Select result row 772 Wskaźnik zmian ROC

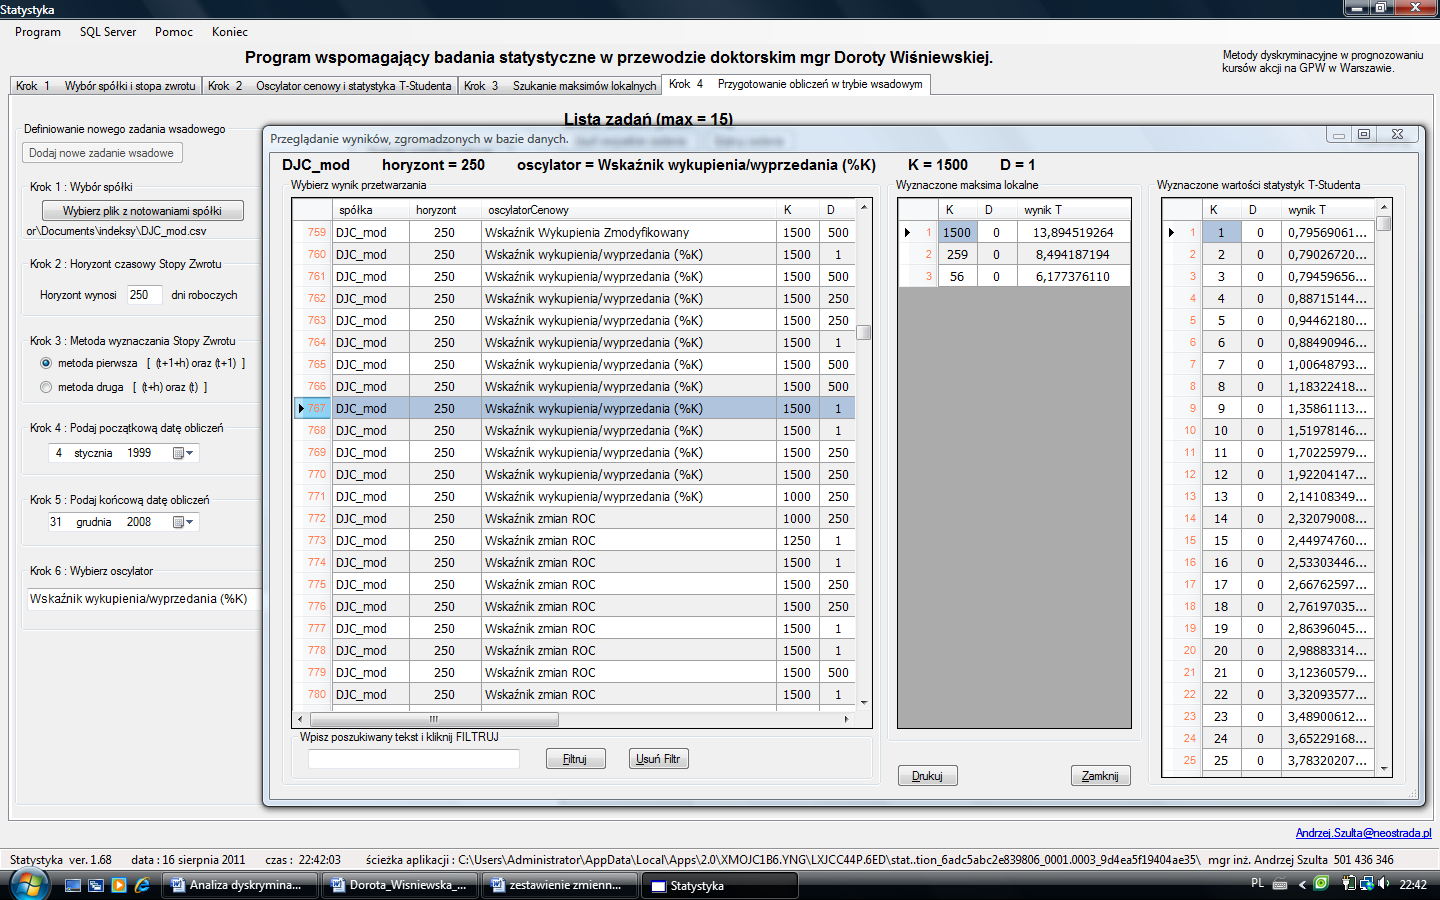(x=574, y=518)
